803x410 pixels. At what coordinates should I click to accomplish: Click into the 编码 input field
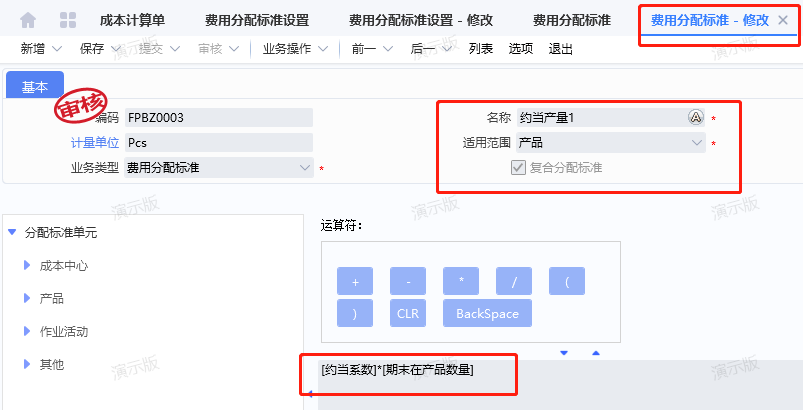point(219,118)
